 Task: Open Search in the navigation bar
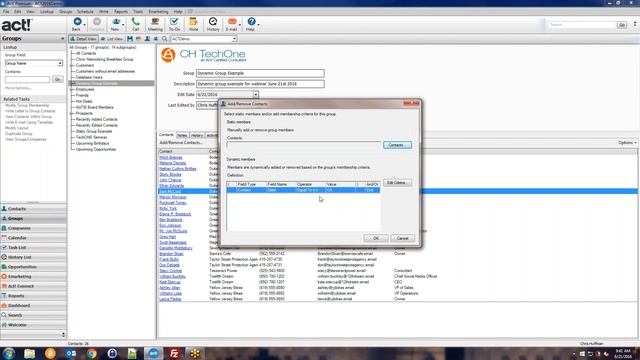pos(33,315)
